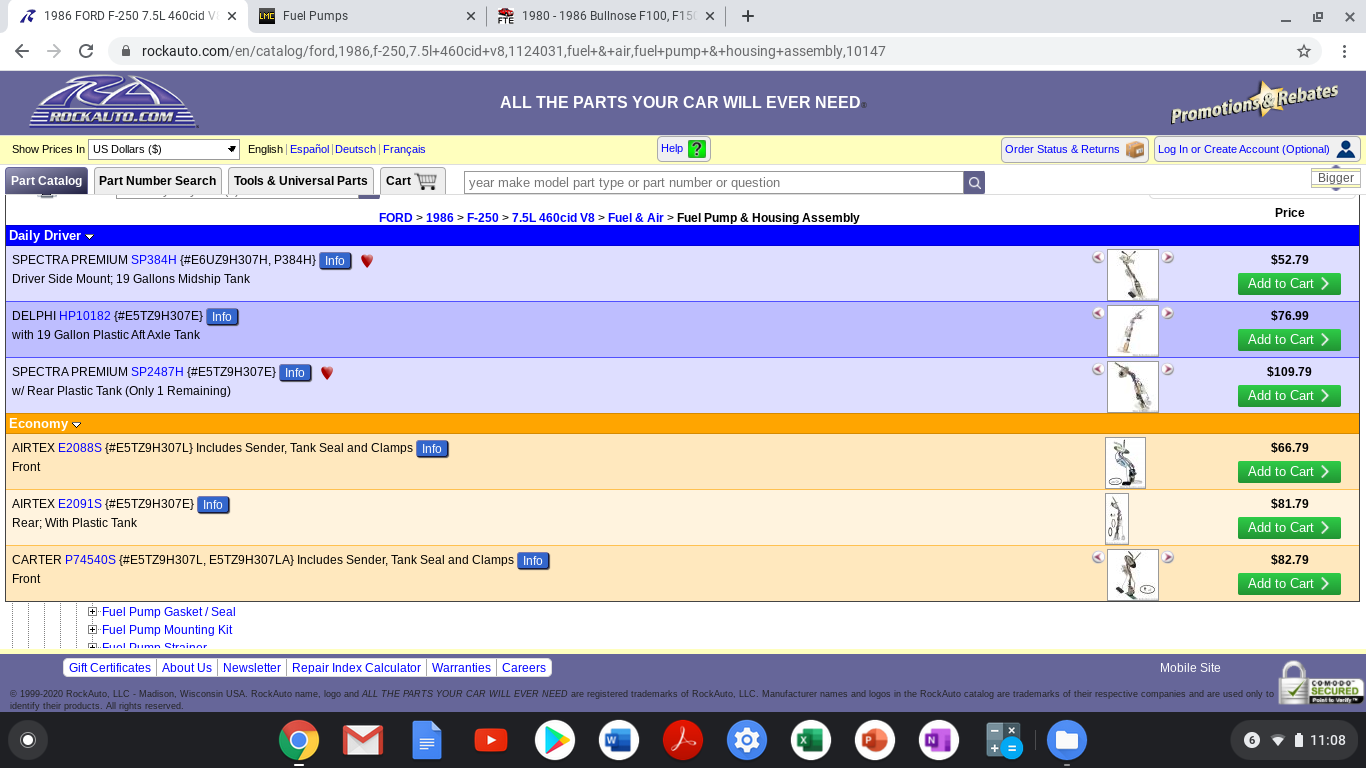
Task: Click next-image arrow for SPECTRA SP384H thumbnail
Action: point(1167,258)
